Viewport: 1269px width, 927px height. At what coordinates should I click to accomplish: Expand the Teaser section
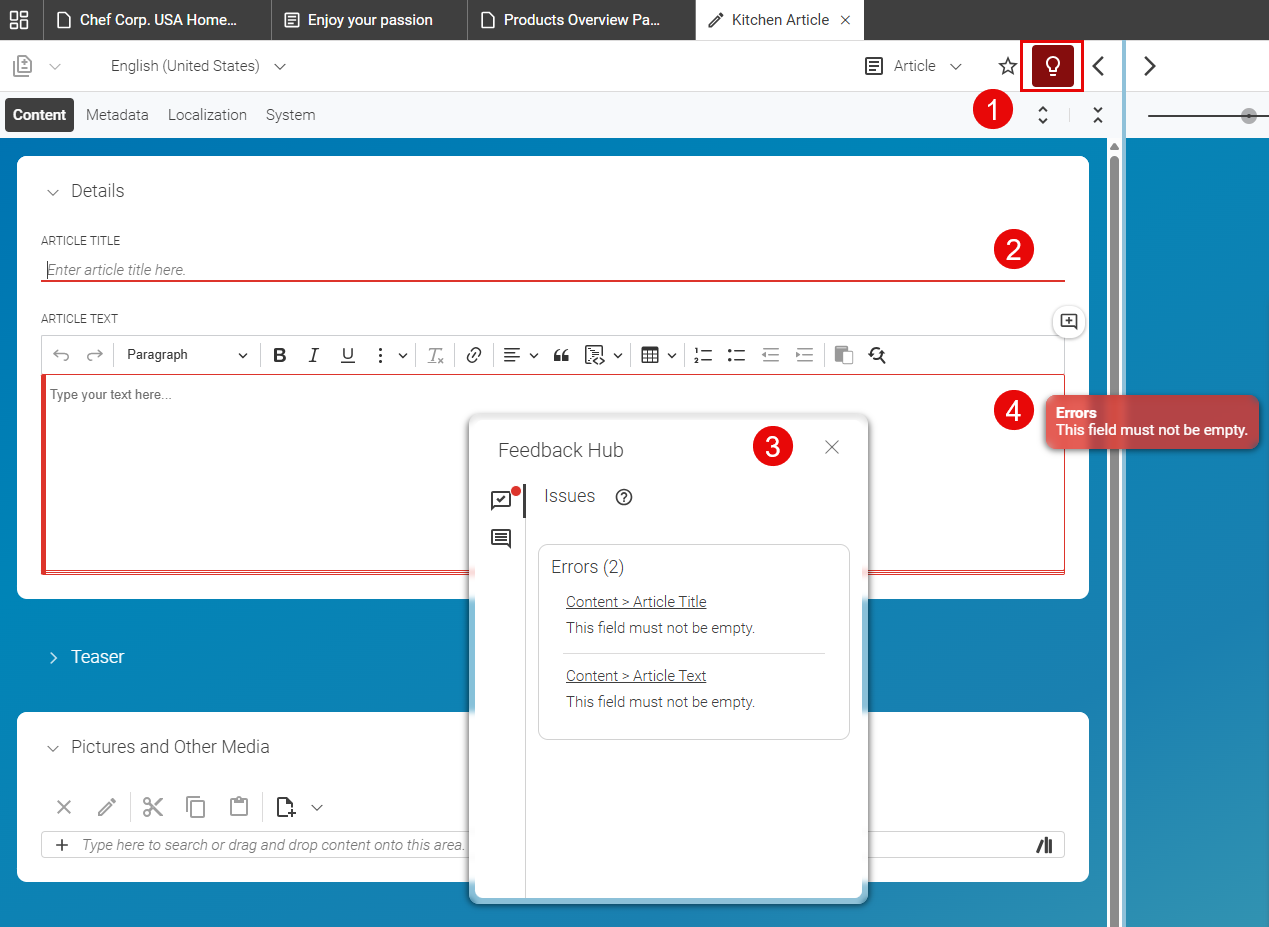click(x=53, y=656)
